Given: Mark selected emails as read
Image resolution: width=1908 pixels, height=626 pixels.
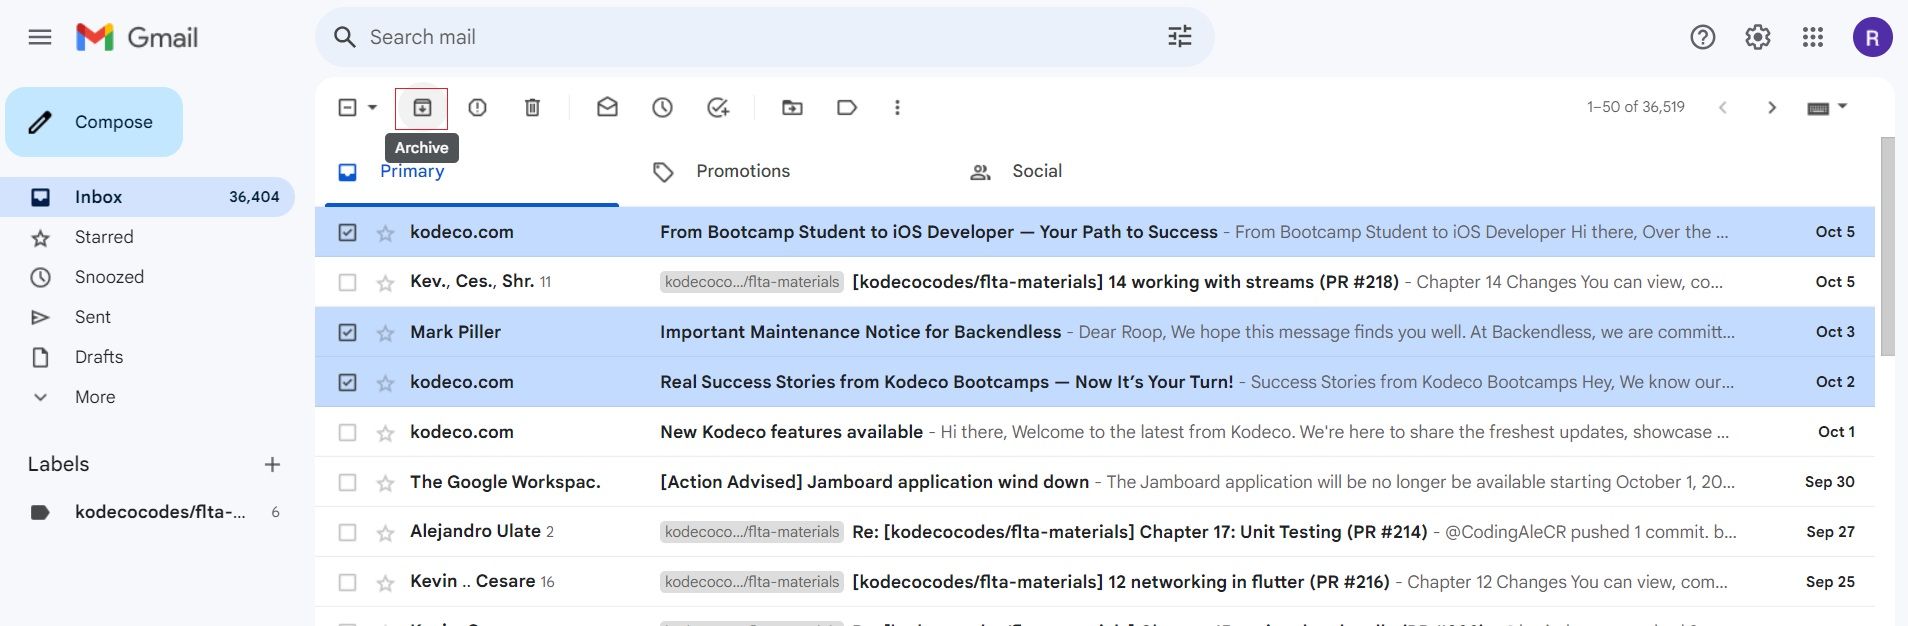Looking at the screenshot, I should 607,108.
